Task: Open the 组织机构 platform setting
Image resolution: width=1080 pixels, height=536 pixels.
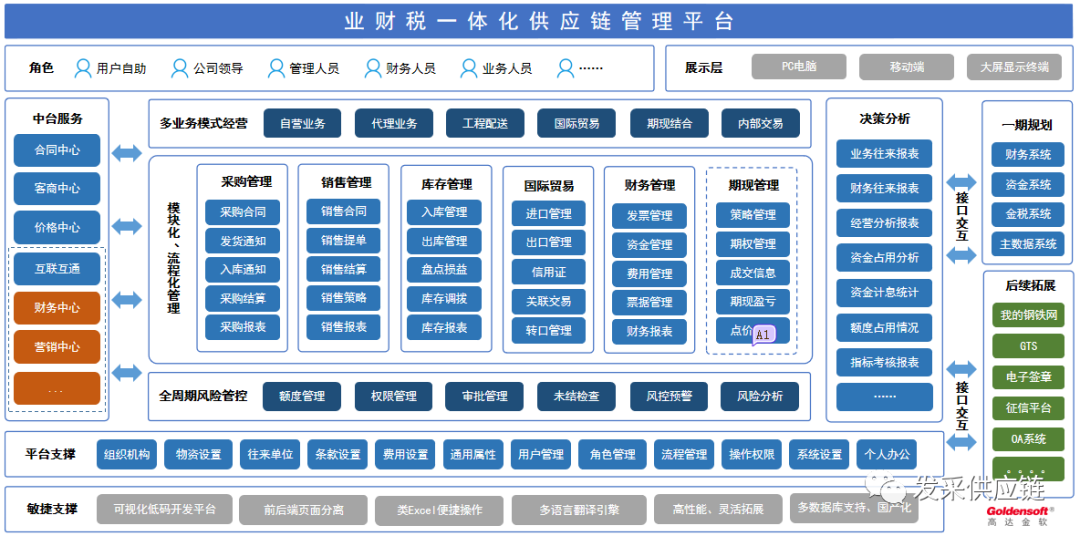Action: click(x=127, y=454)
